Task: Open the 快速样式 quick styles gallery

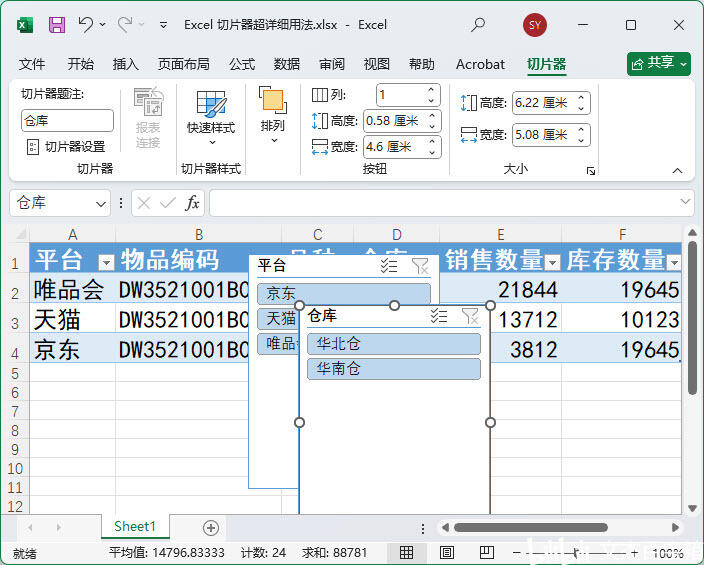Action: tap(211, 118)
